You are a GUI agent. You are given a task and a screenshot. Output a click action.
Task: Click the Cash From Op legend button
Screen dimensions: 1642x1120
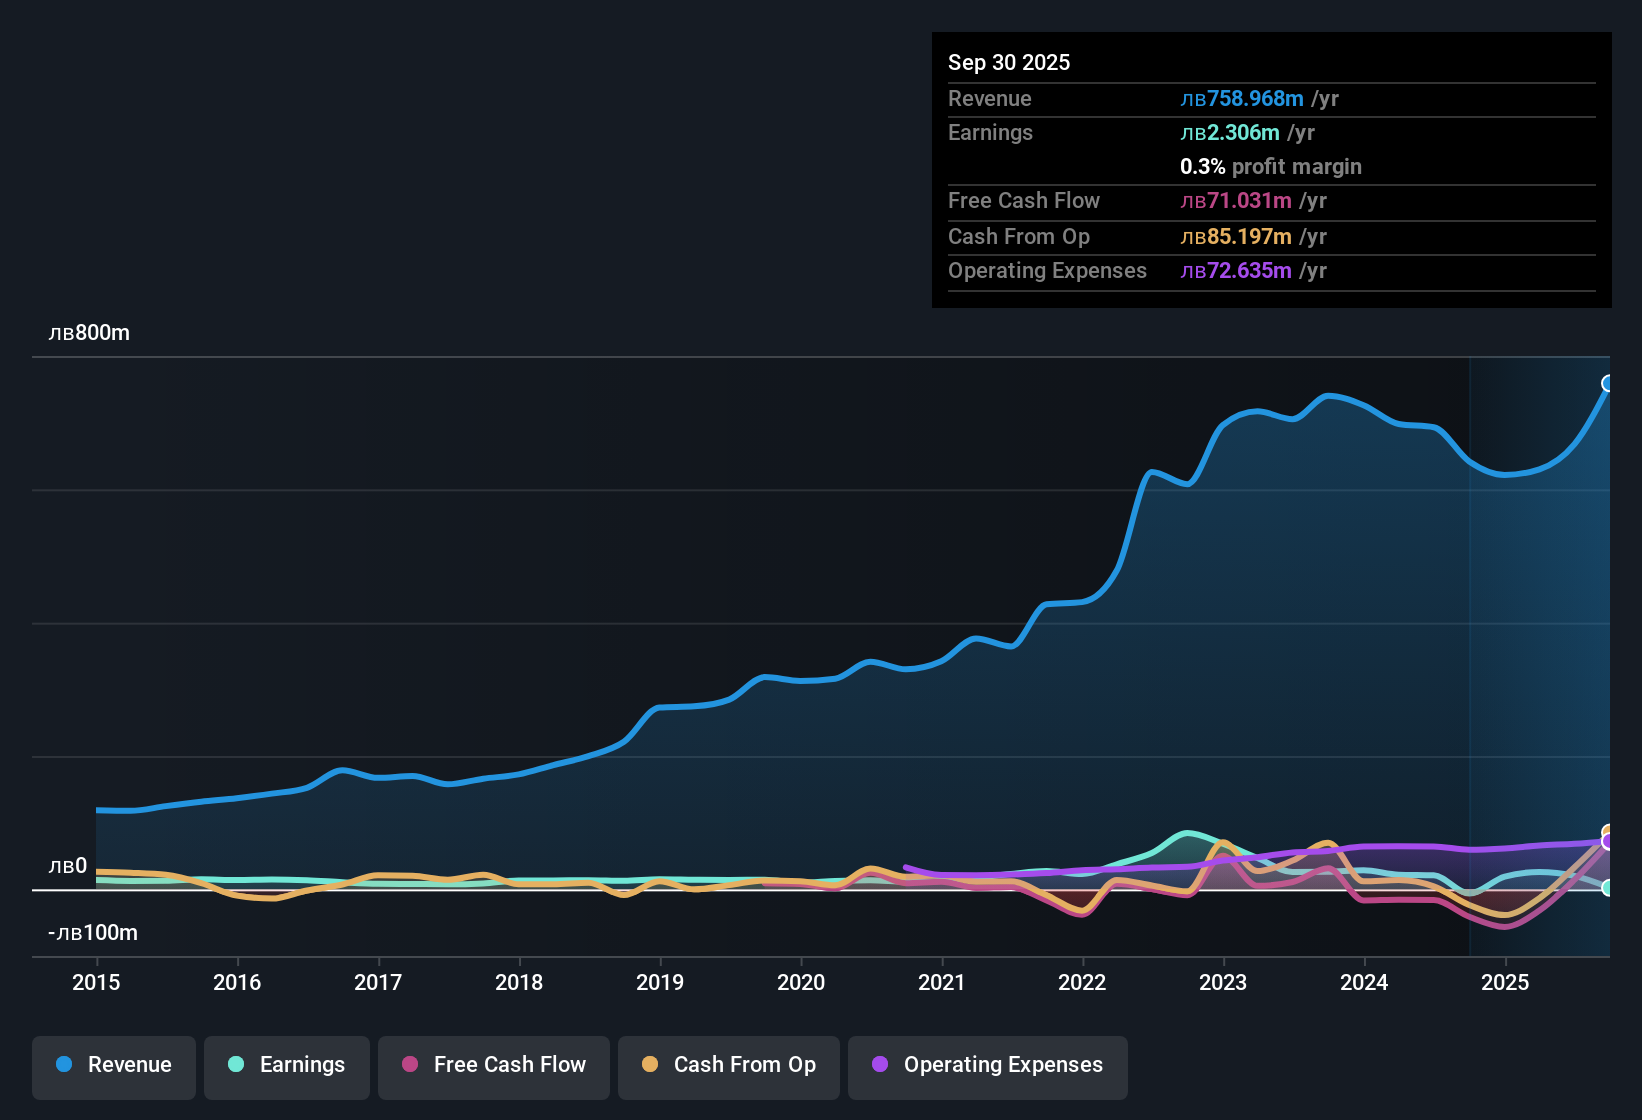click(728, 1066)
